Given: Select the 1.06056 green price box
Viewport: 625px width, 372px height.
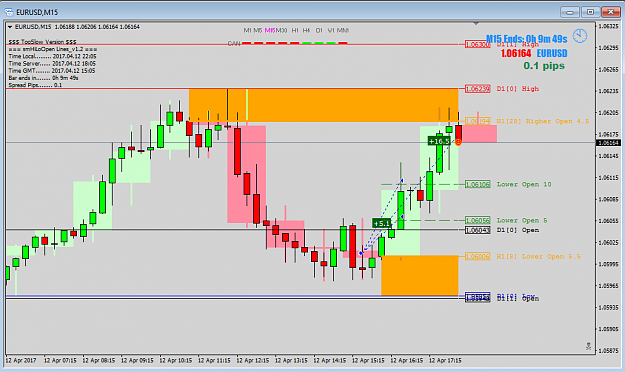Looking at the screenshot, I should click(478, 220).
